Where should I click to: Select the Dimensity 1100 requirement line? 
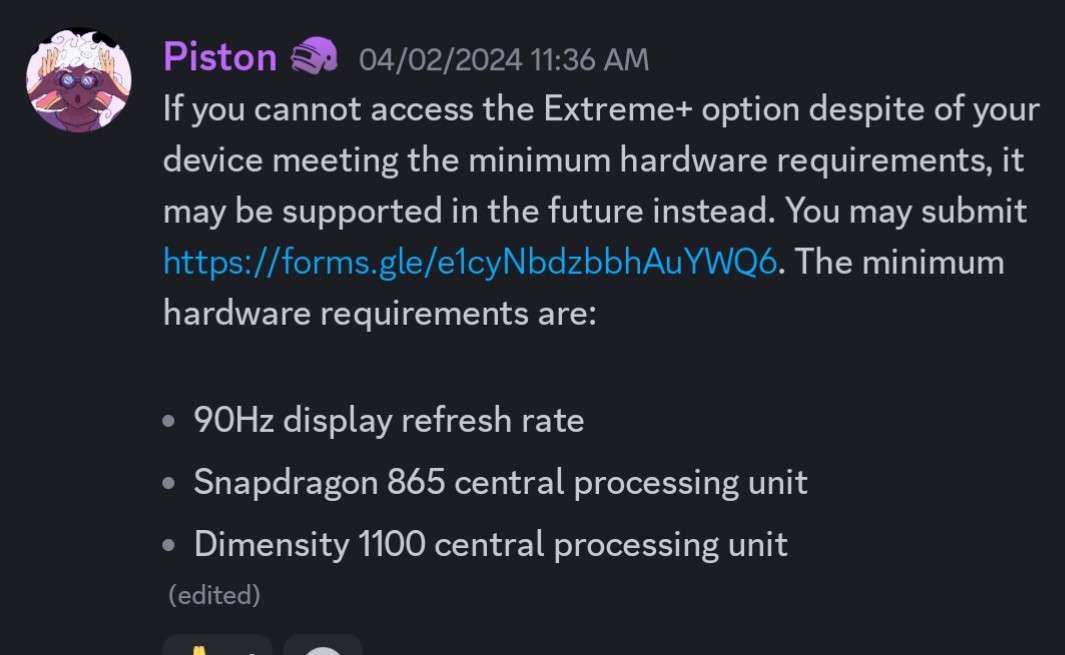pos(490,544)
